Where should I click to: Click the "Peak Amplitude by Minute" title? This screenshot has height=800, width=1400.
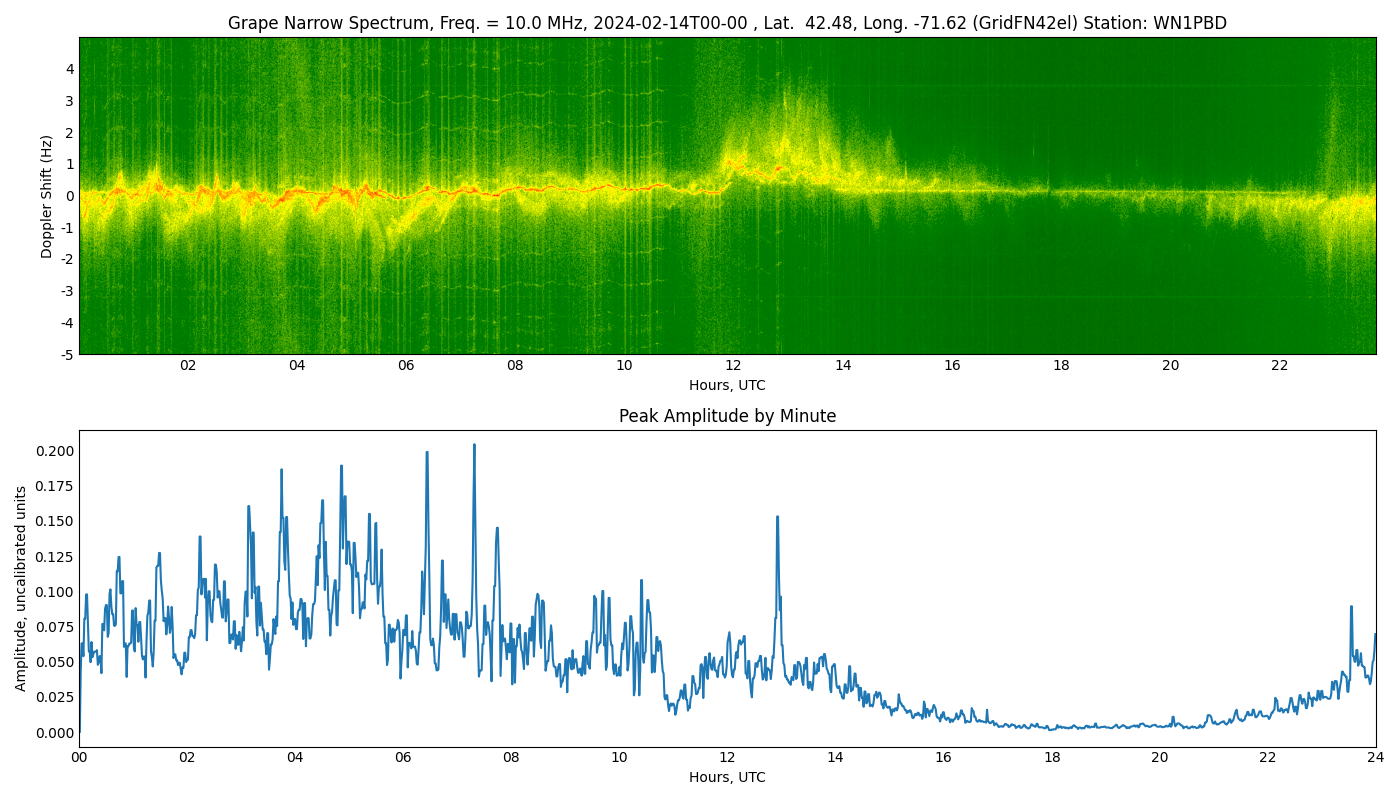[727, 416]
